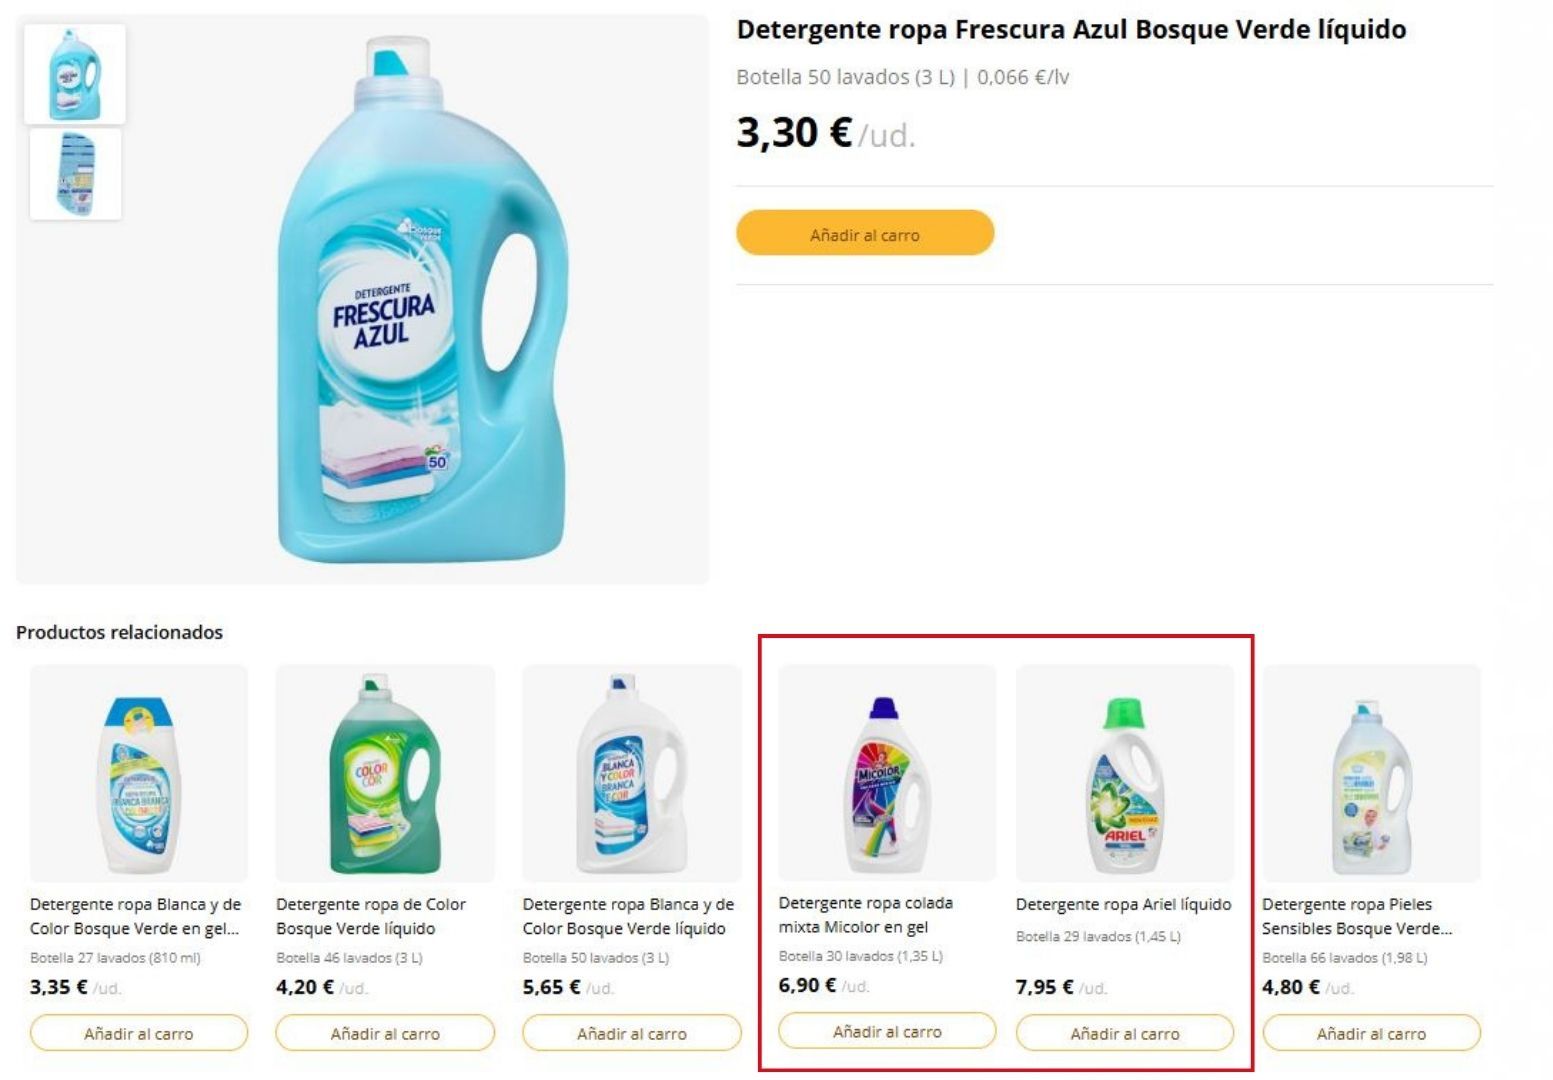Image resolution: width=1553 pixels, height=1080 pixels.
Task: Open the Pieles Sensibles Bosque Verde title
Action: point(1355,916)
